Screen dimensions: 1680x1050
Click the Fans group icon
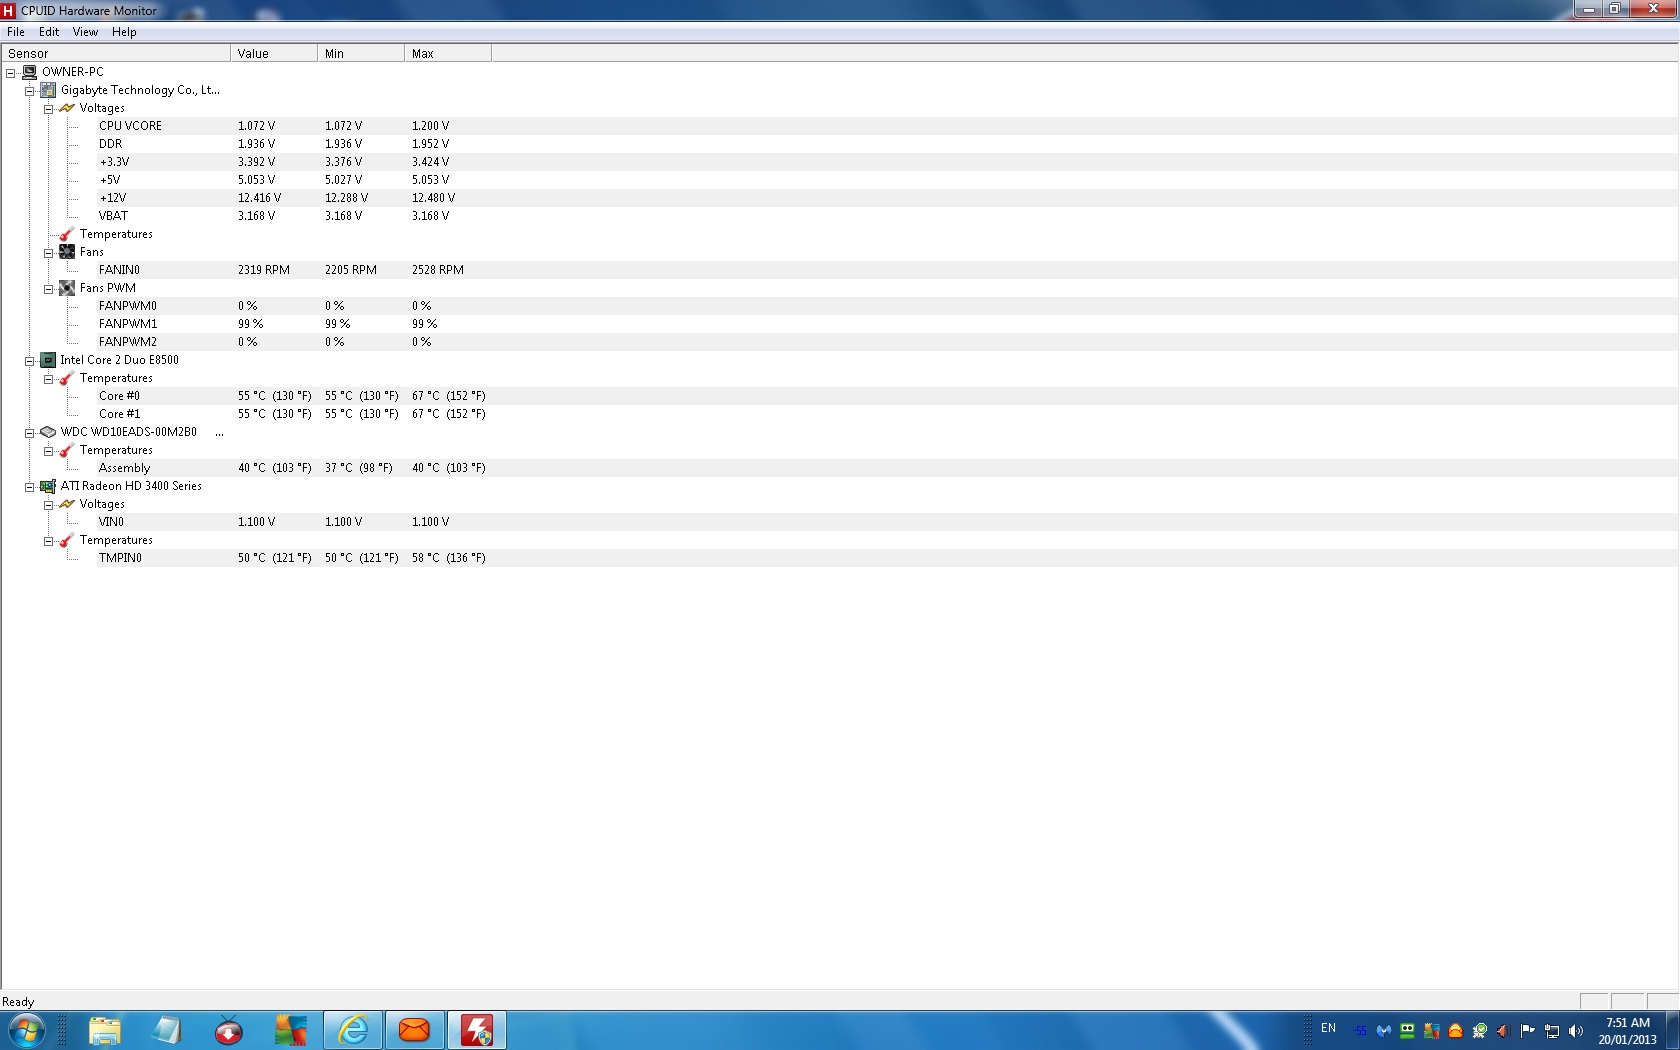(x=67, y=252)
